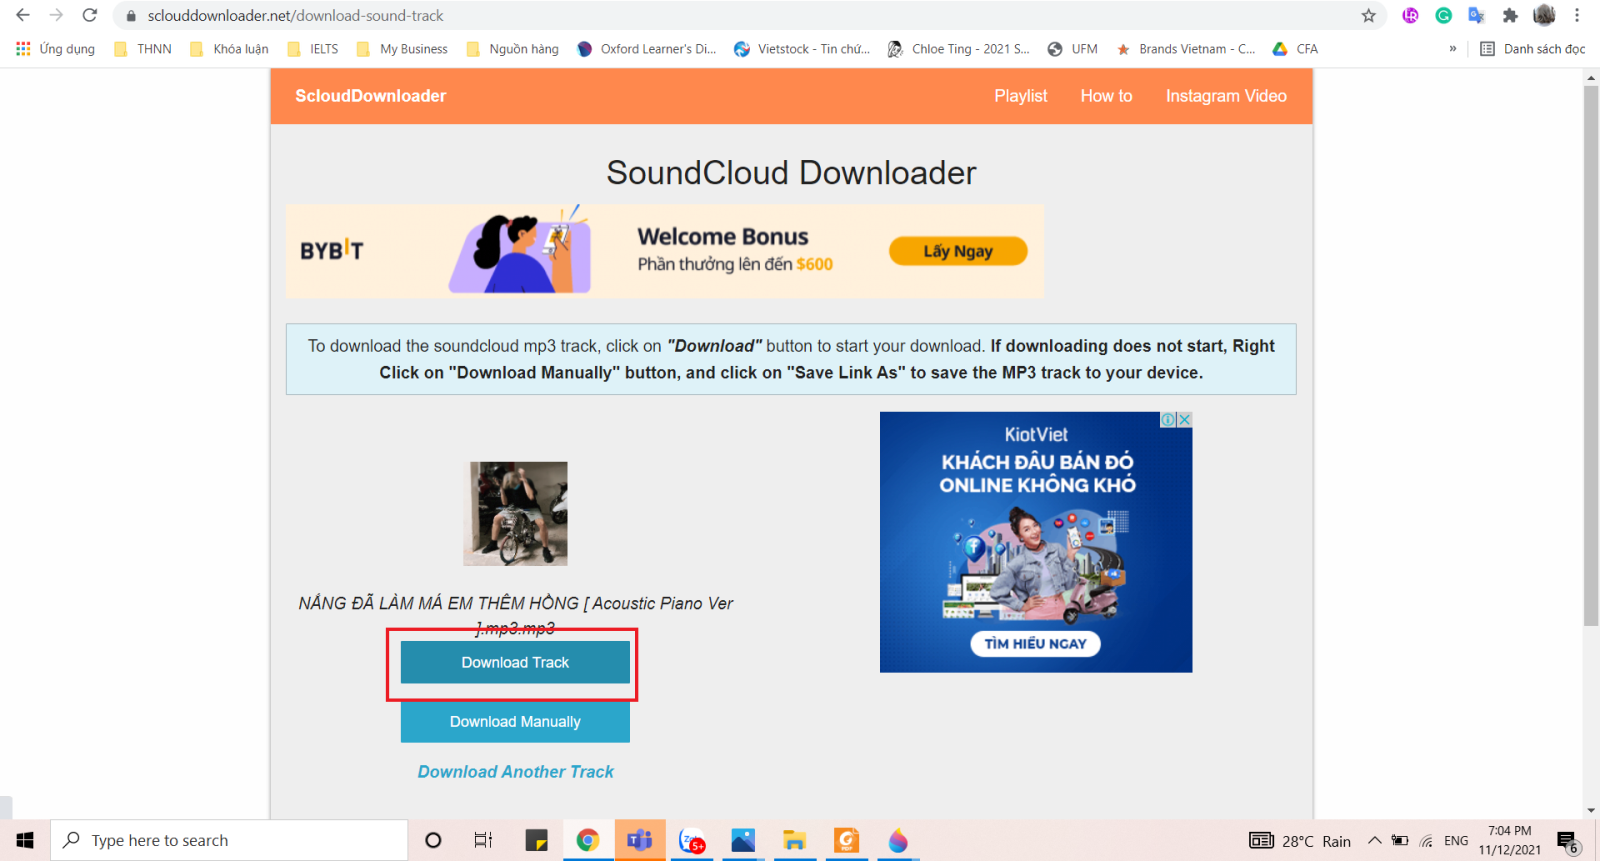This screenshot has height=861, width=1600.
Task: Open the Extensions puzzle-piece menu
Action: [1510, 15]
